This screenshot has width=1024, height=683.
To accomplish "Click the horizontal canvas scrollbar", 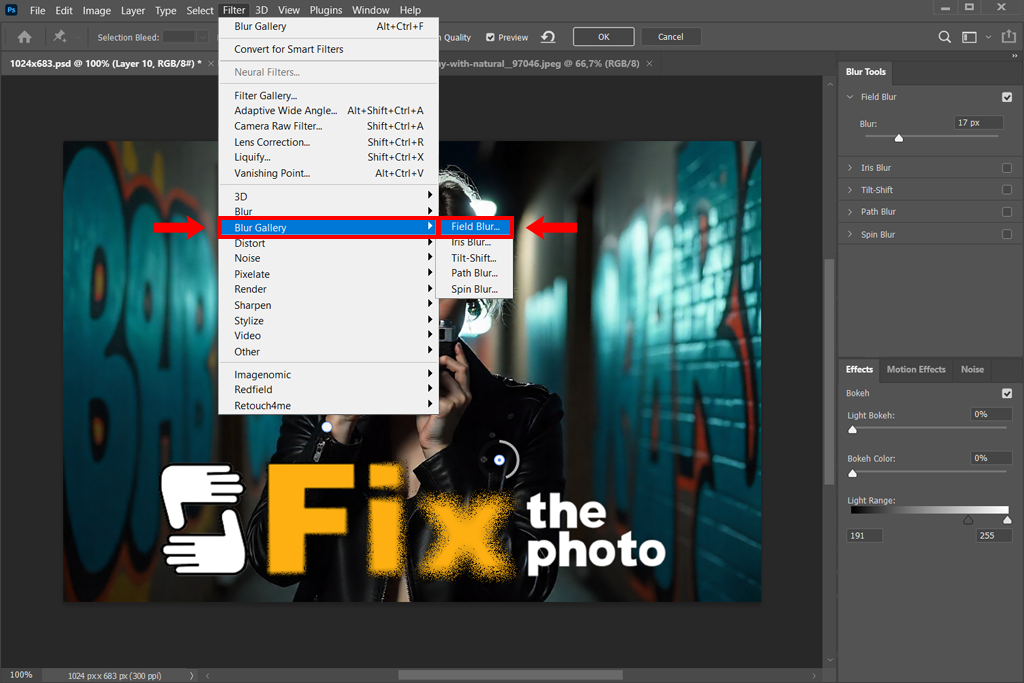I will [510, 675].
